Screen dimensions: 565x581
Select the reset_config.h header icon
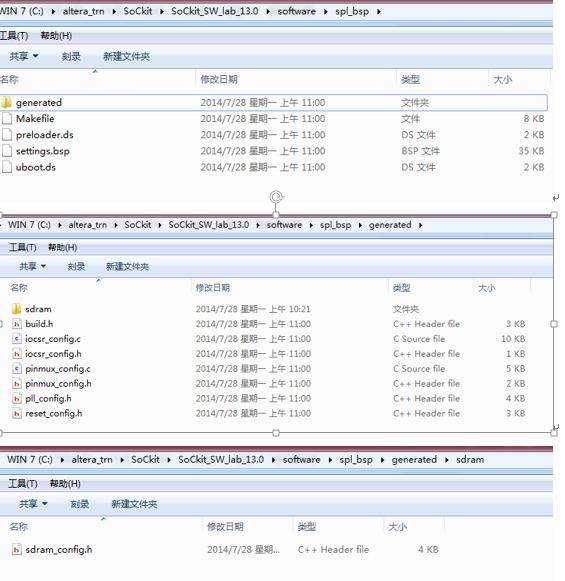(17, 413)
